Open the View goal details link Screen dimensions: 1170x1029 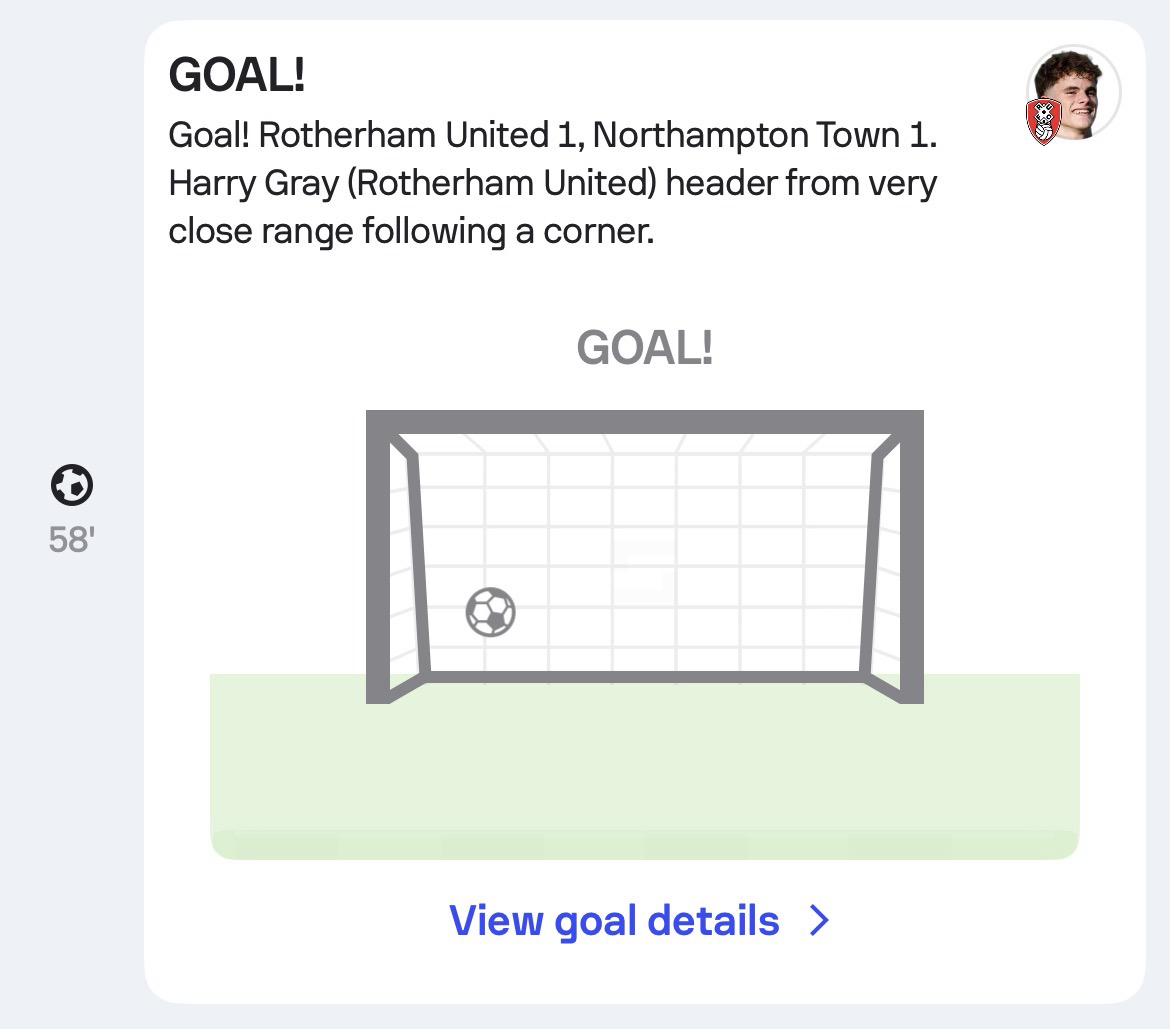[614, 920]
